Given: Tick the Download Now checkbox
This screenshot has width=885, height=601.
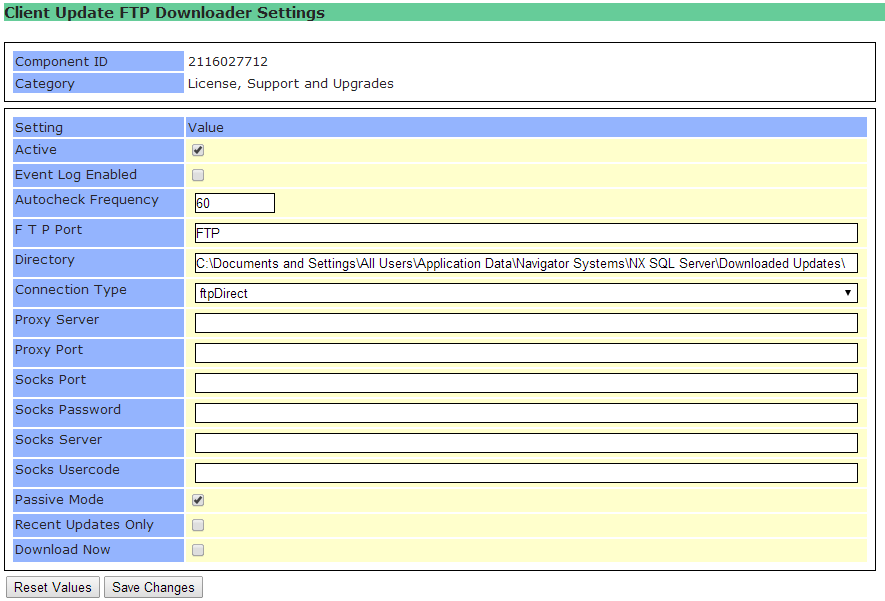Looking at the screenshot, I should tap(198, 550).
